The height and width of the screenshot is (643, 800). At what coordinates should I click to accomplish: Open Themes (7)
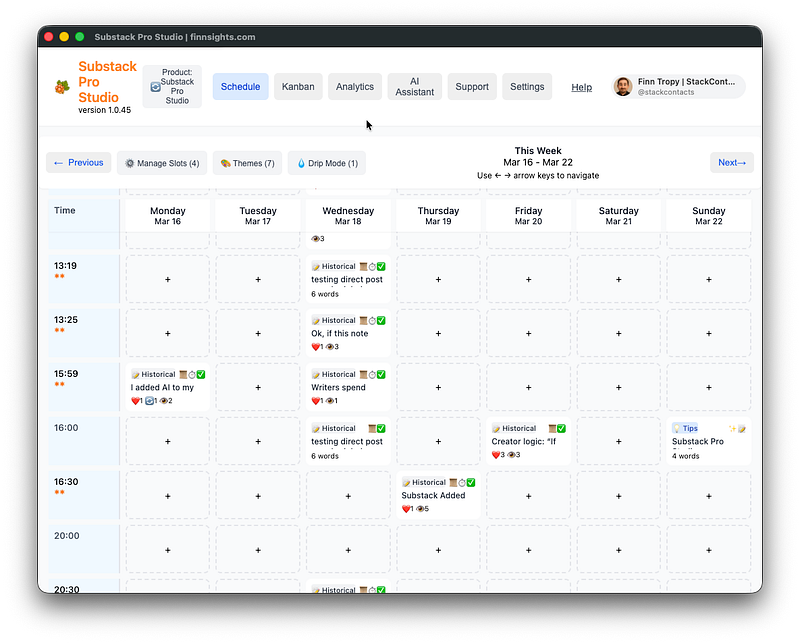247,163
